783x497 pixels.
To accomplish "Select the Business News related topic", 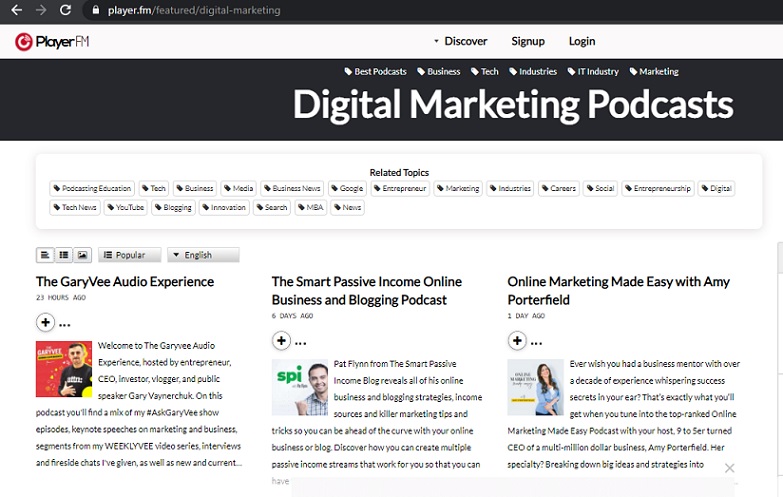I will pyautogui.click(x=292, y=188).
